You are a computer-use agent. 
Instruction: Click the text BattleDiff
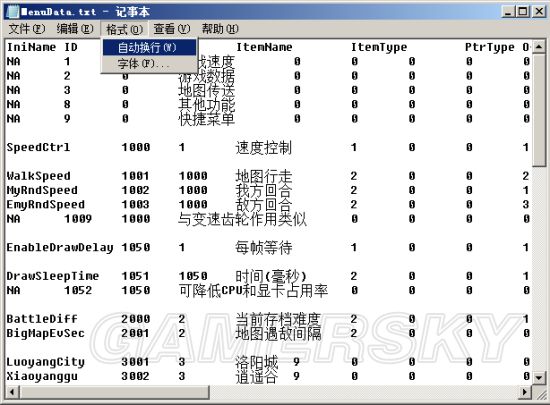pos(42,319)
